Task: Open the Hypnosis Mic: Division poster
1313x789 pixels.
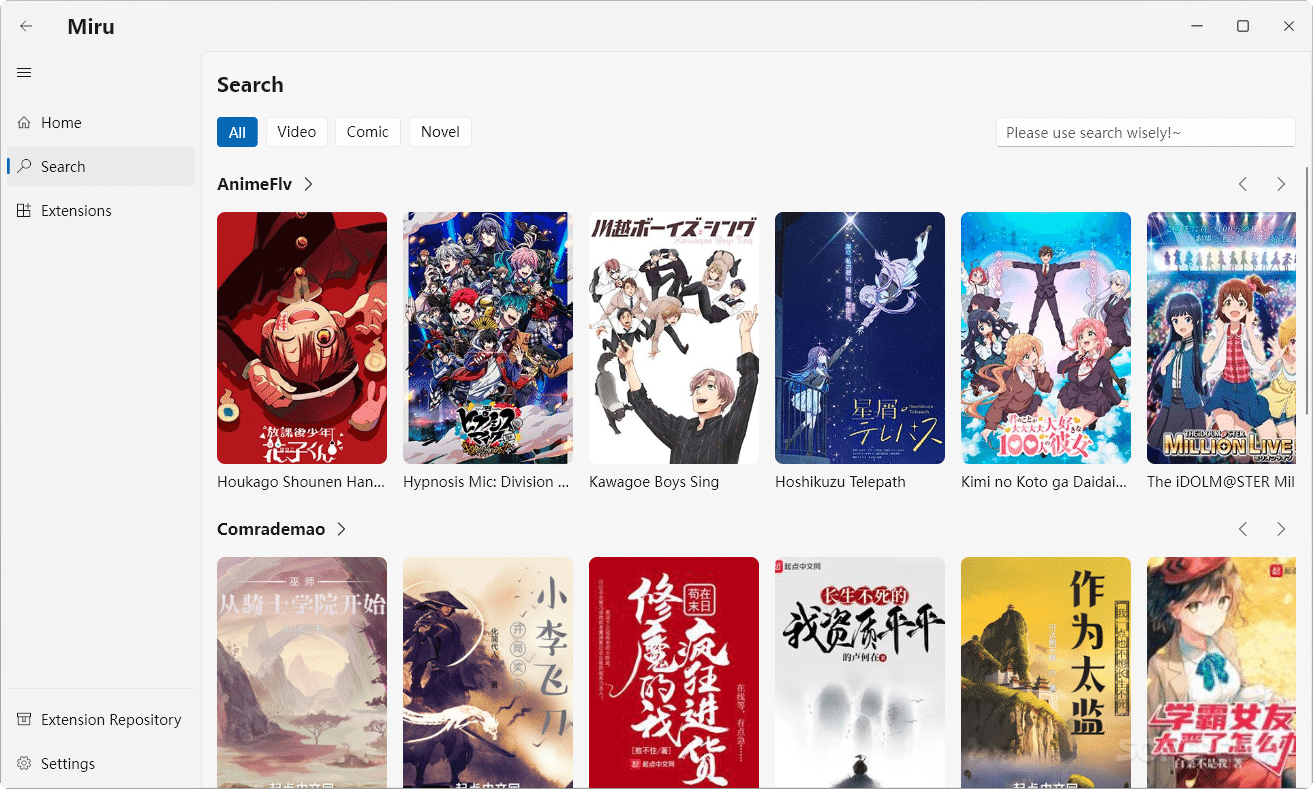Action: tap(488, 338)
